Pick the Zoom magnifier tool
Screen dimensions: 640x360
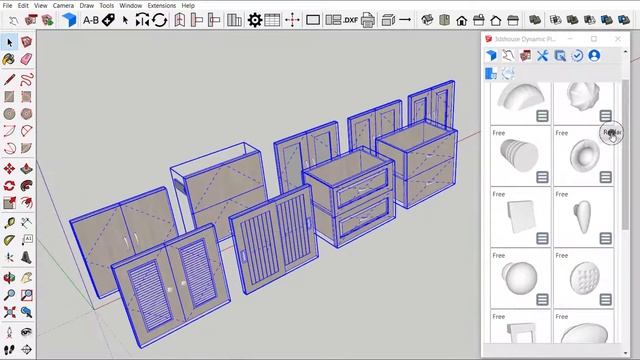pyautogui.click(x=9, y=295)
